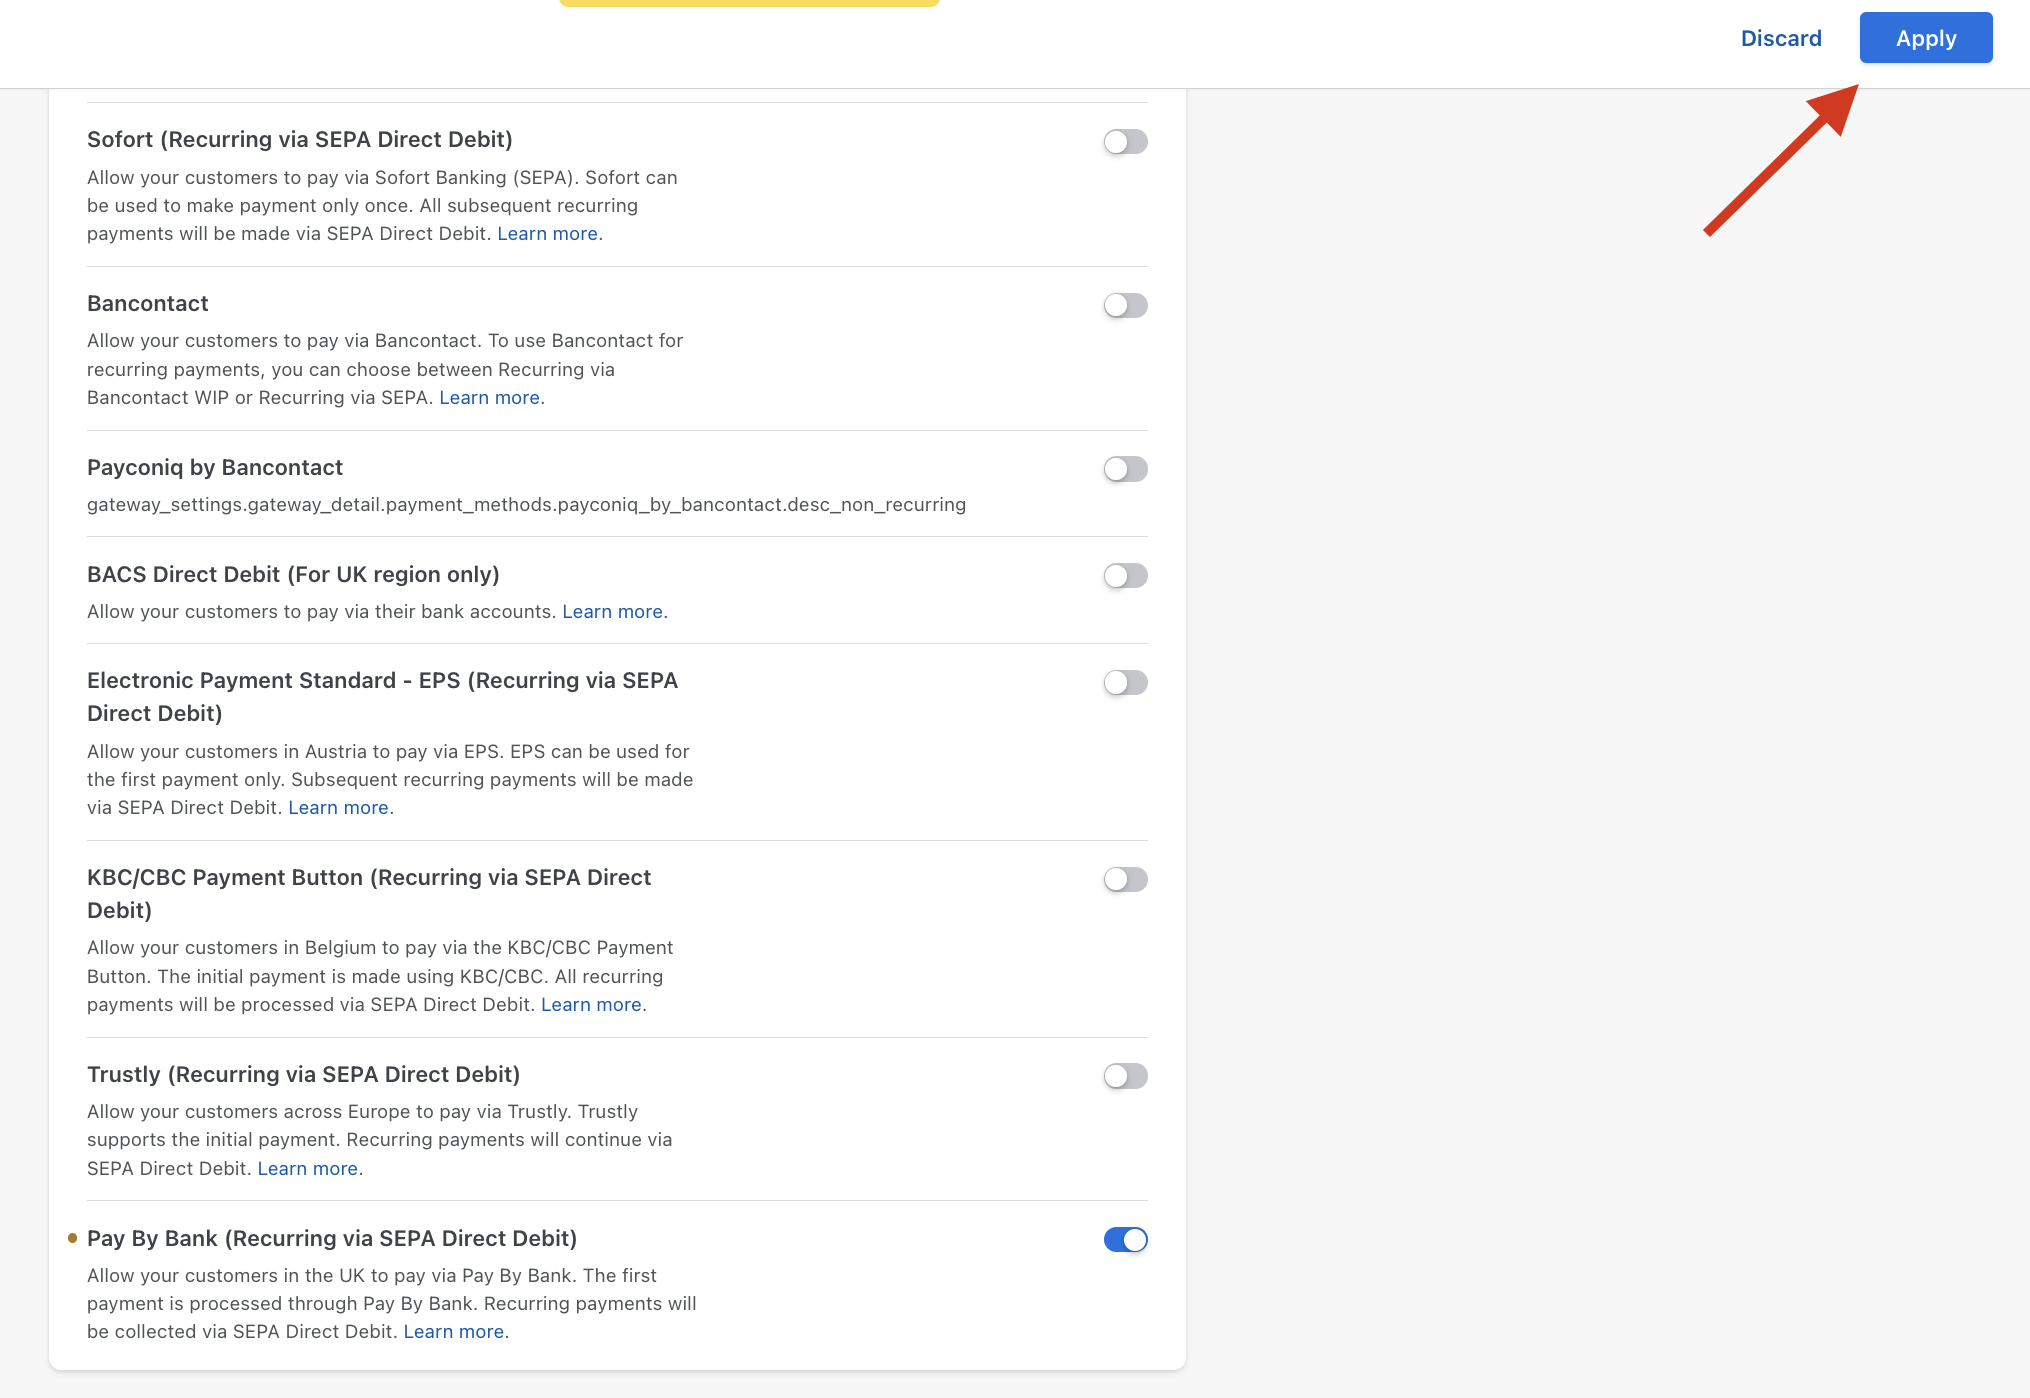Enable the Trustly payment toggle

point(1125,1076)
